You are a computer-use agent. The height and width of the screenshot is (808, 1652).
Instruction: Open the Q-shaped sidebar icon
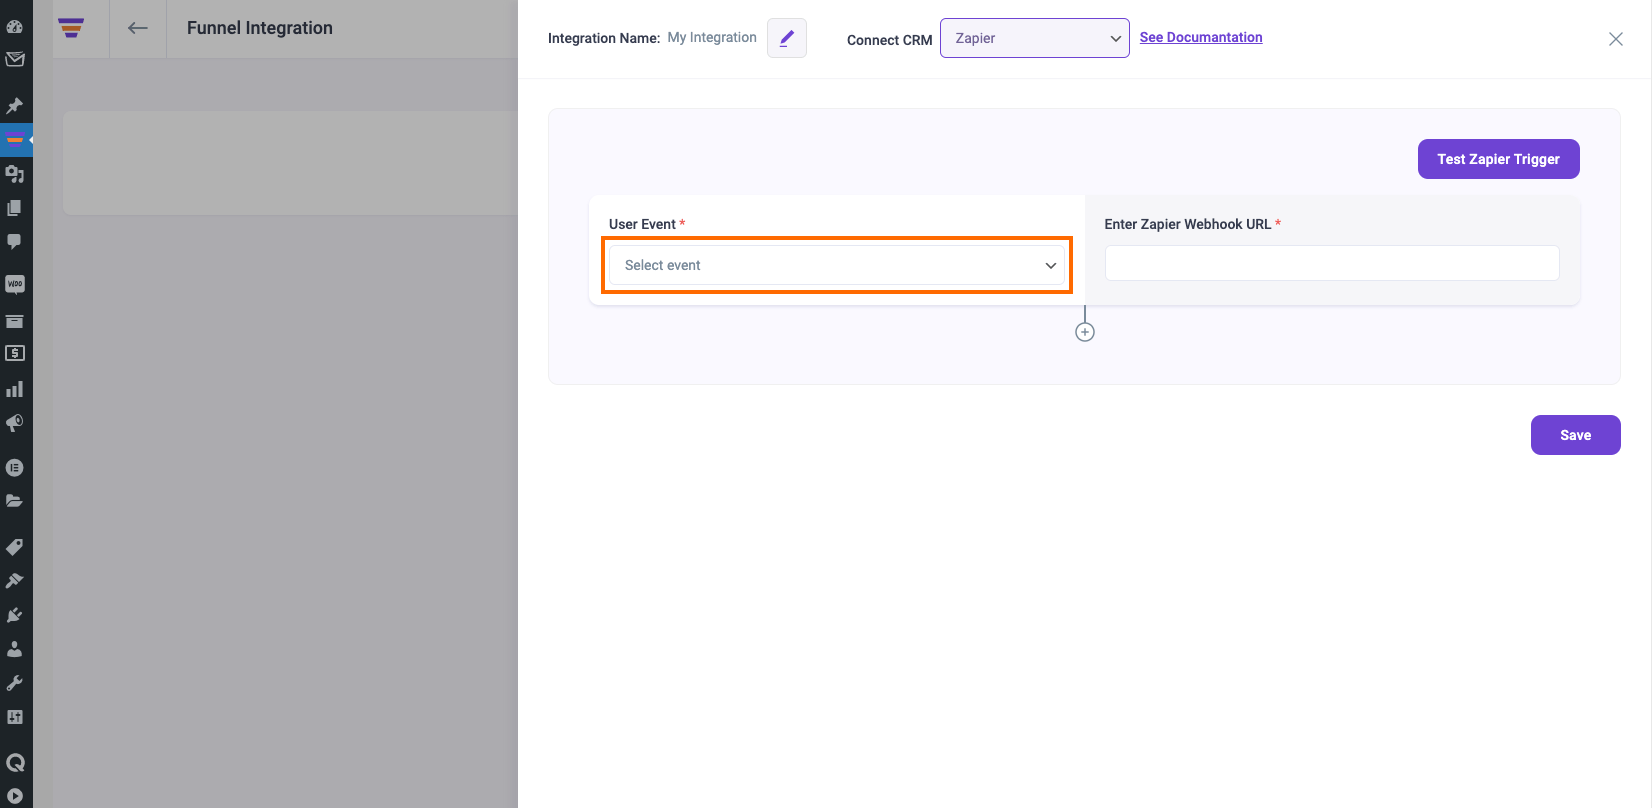pos(15,763)
